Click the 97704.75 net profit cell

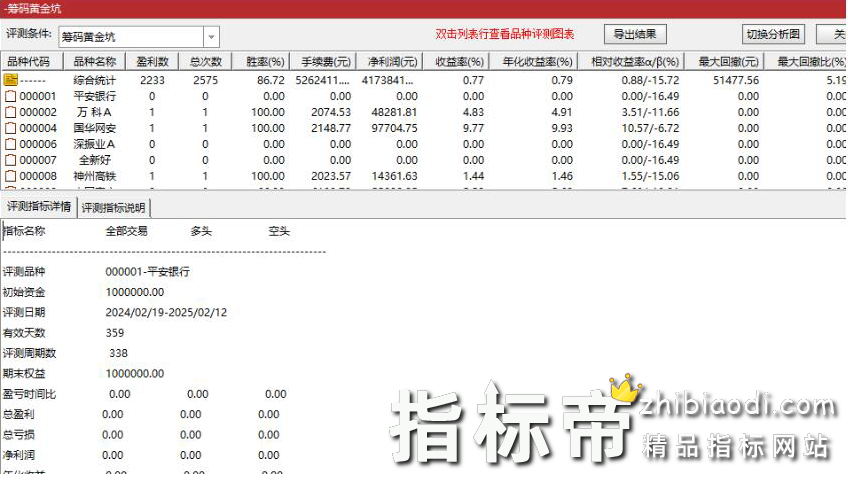pyautogui.click(x=394, y=128)
